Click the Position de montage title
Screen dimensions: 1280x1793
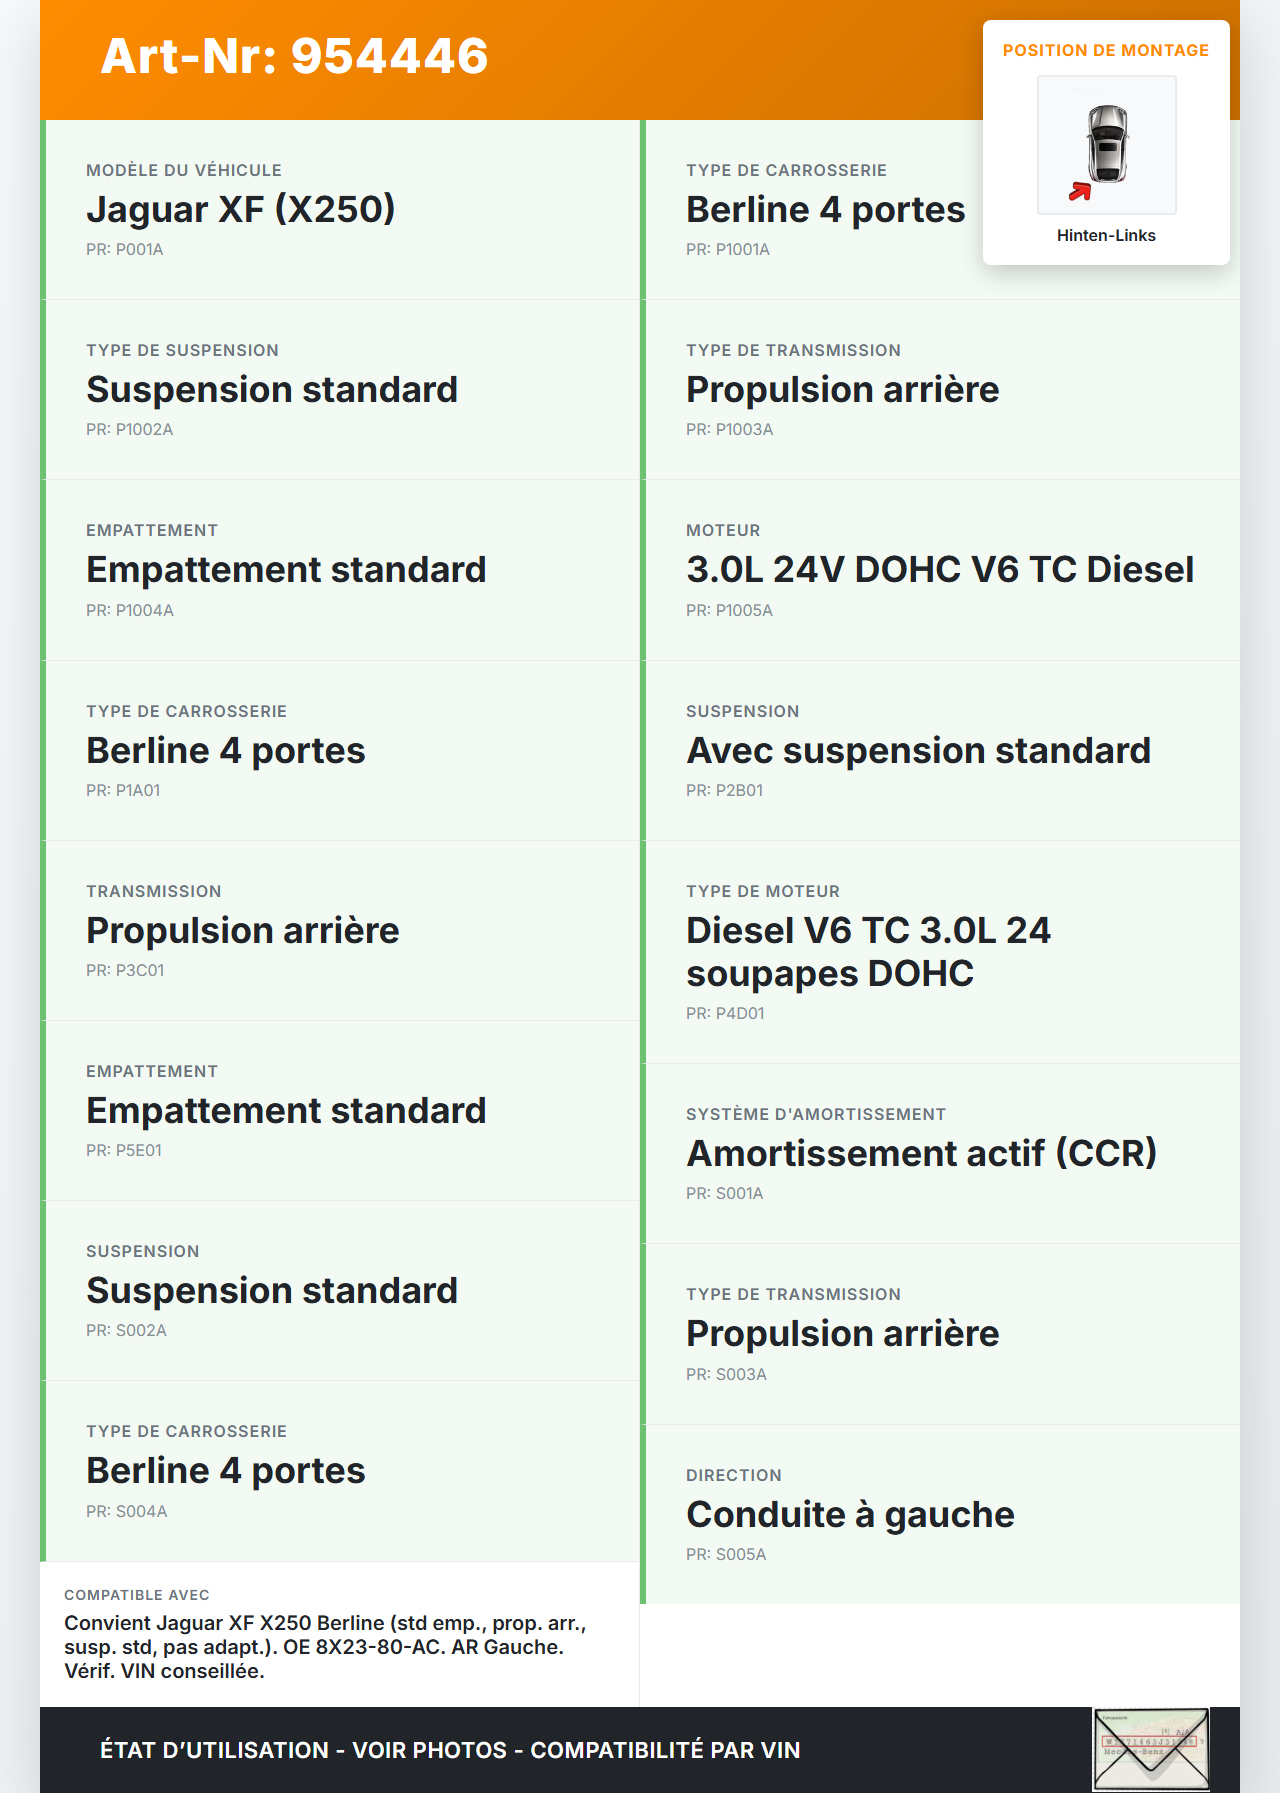pos(1106,50)
